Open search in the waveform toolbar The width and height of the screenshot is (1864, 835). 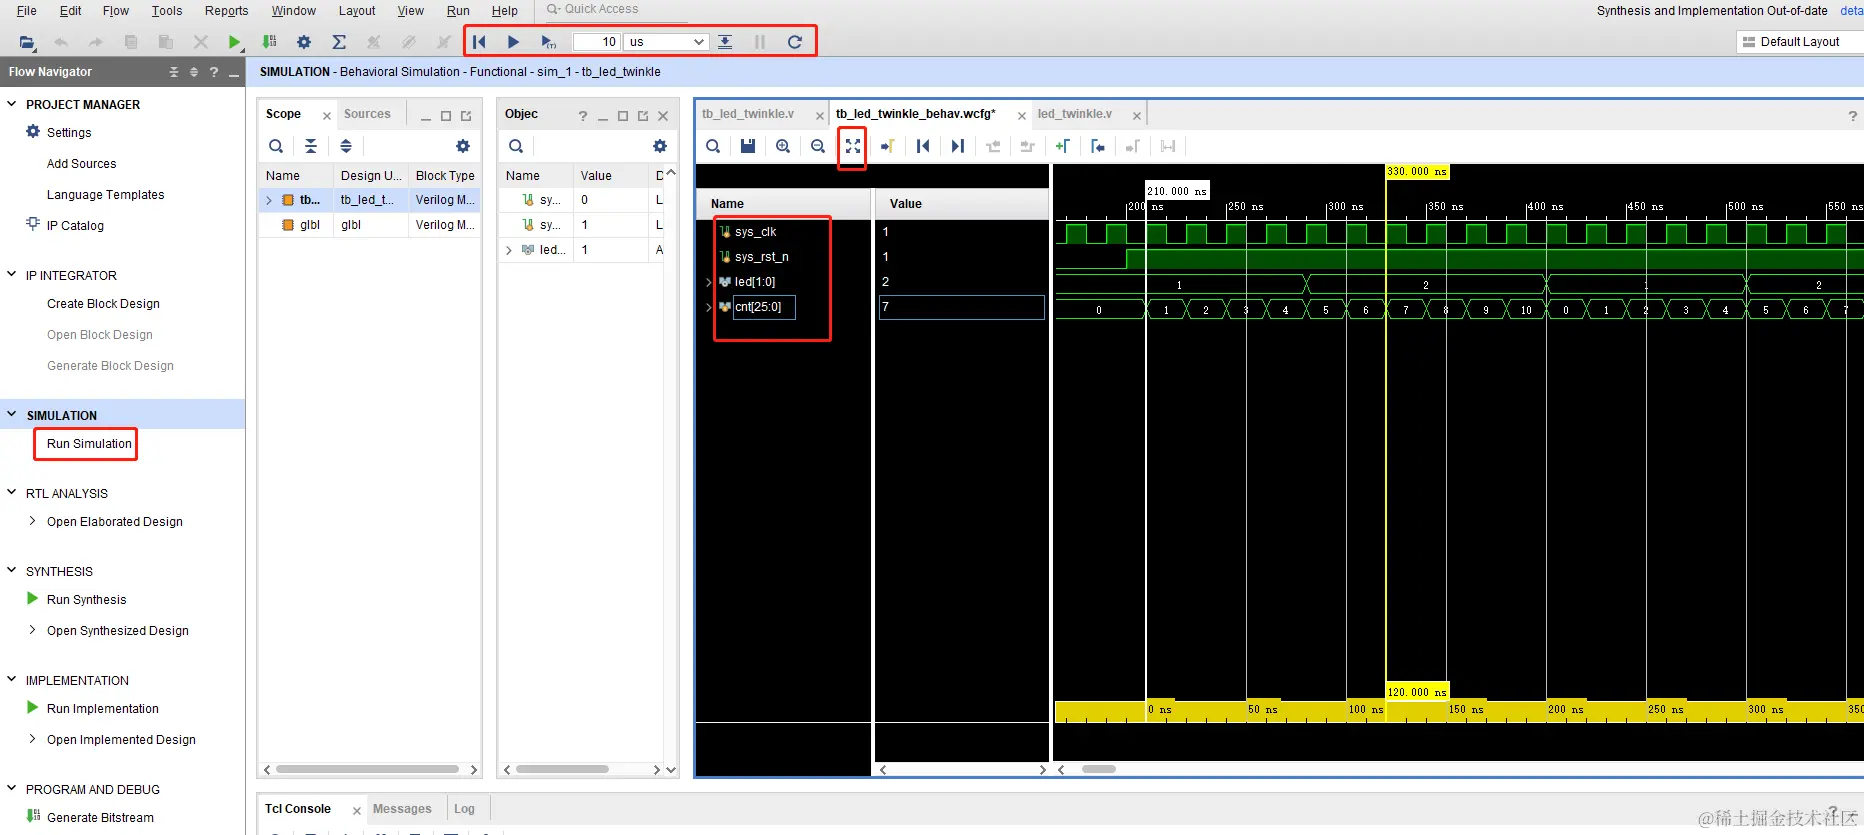point(713,146)
